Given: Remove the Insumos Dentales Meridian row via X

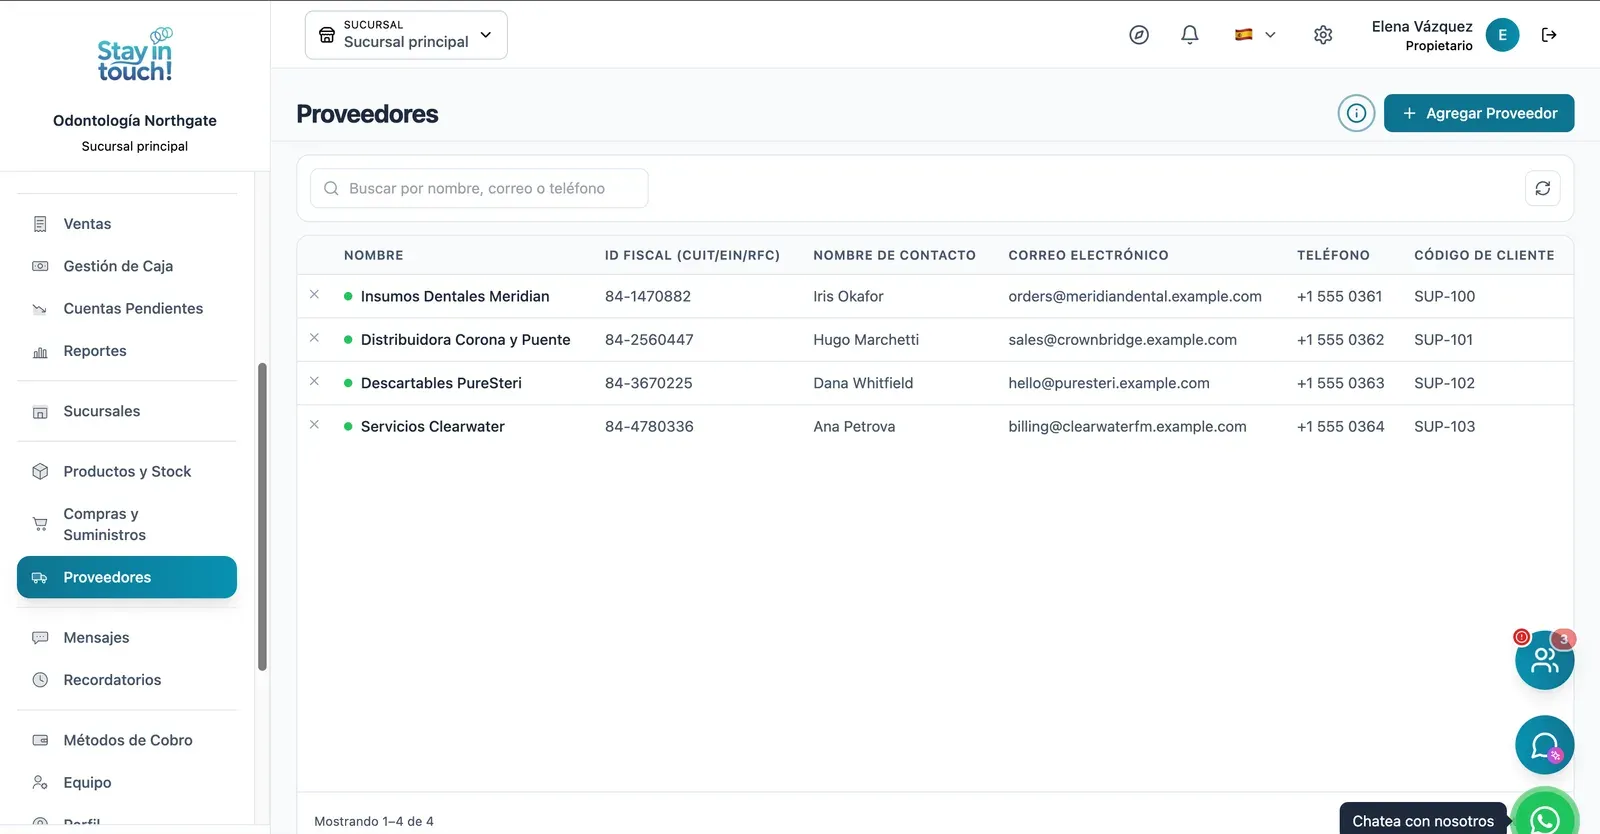Looking at the screenshot, I should 314,295.
